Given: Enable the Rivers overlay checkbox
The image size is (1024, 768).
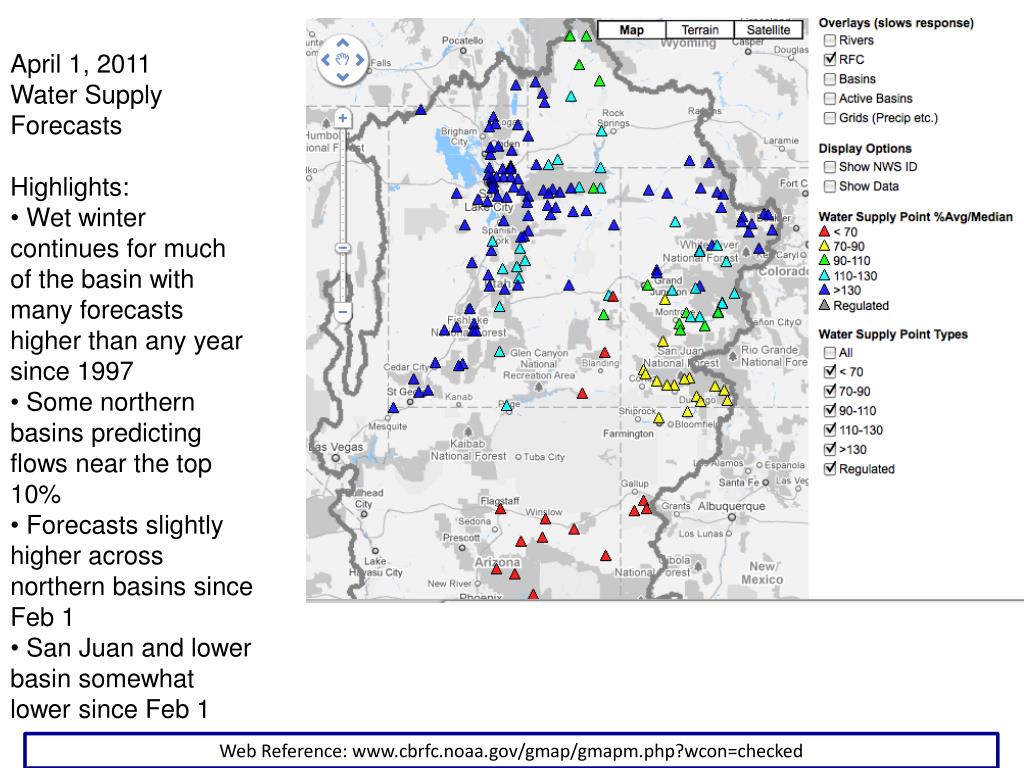Looking at the screenshot, I should click(829, 40).
